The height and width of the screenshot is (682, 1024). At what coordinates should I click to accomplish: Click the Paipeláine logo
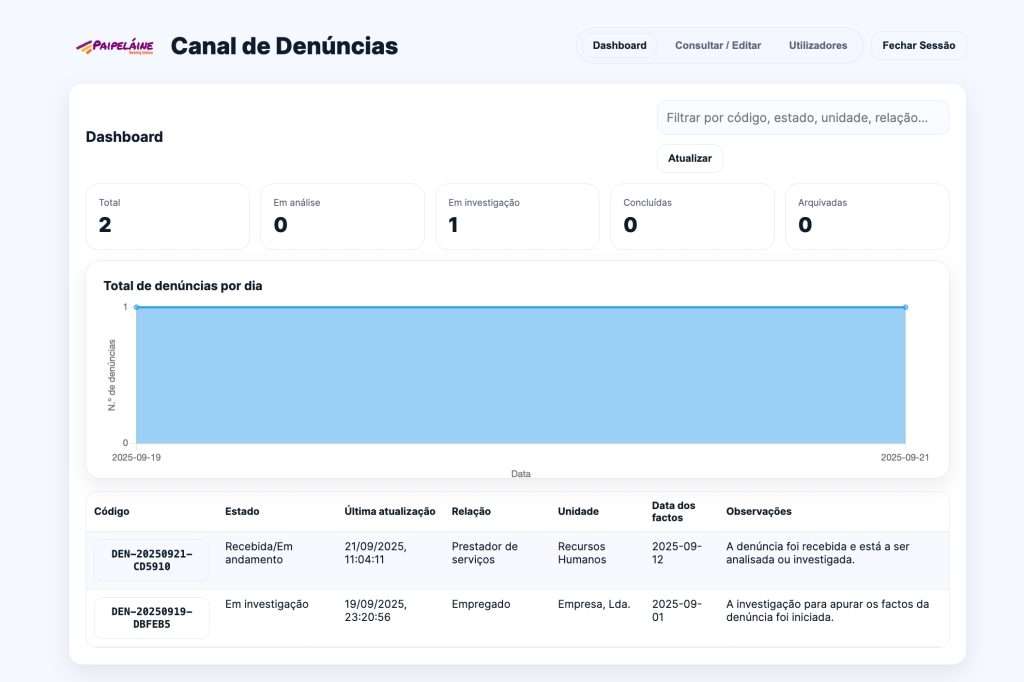[x=116, y=46]
